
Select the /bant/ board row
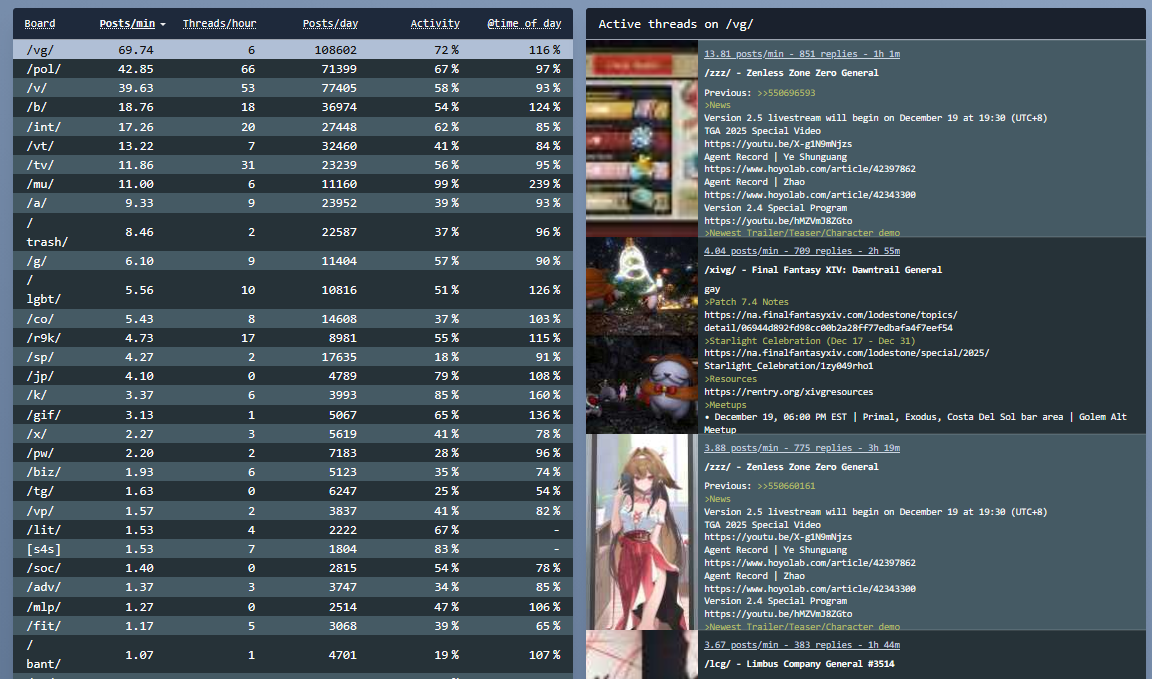click(x=292, y=655)
